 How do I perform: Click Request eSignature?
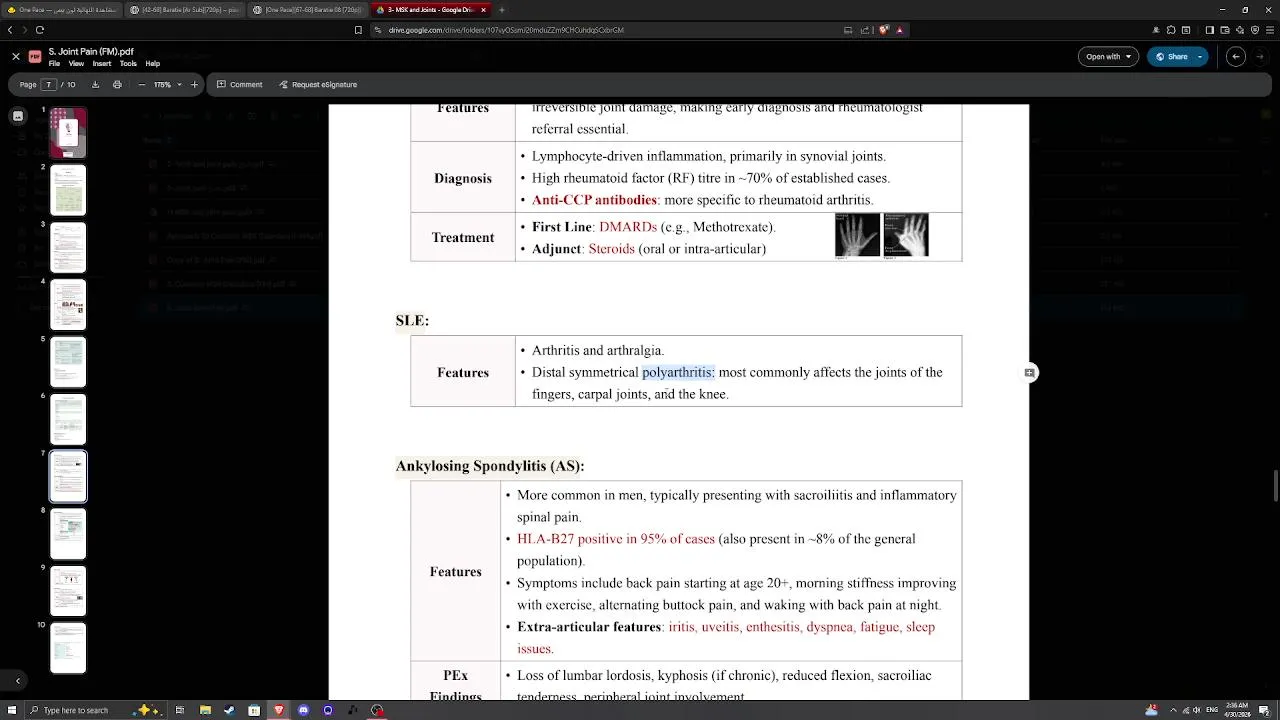tap(318, 84)
